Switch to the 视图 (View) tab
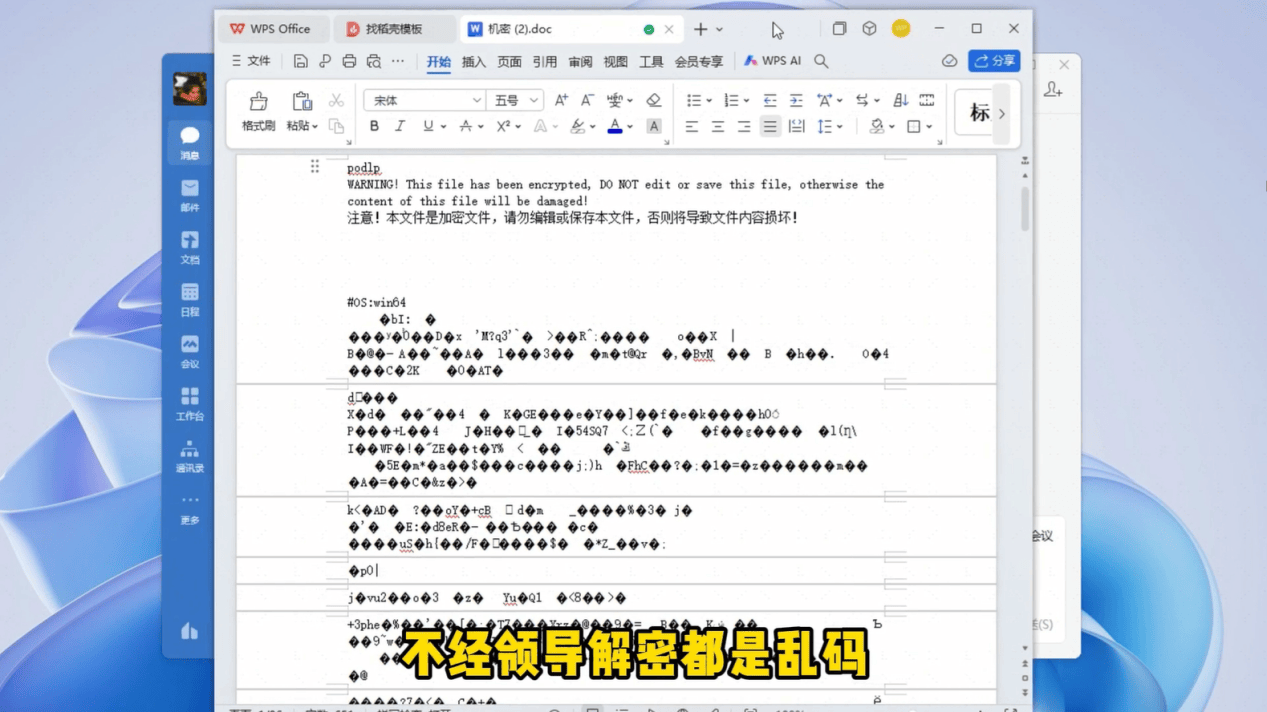Image resolution: width=1267 pixels, height=712 pixels. (x=616, y=62)
